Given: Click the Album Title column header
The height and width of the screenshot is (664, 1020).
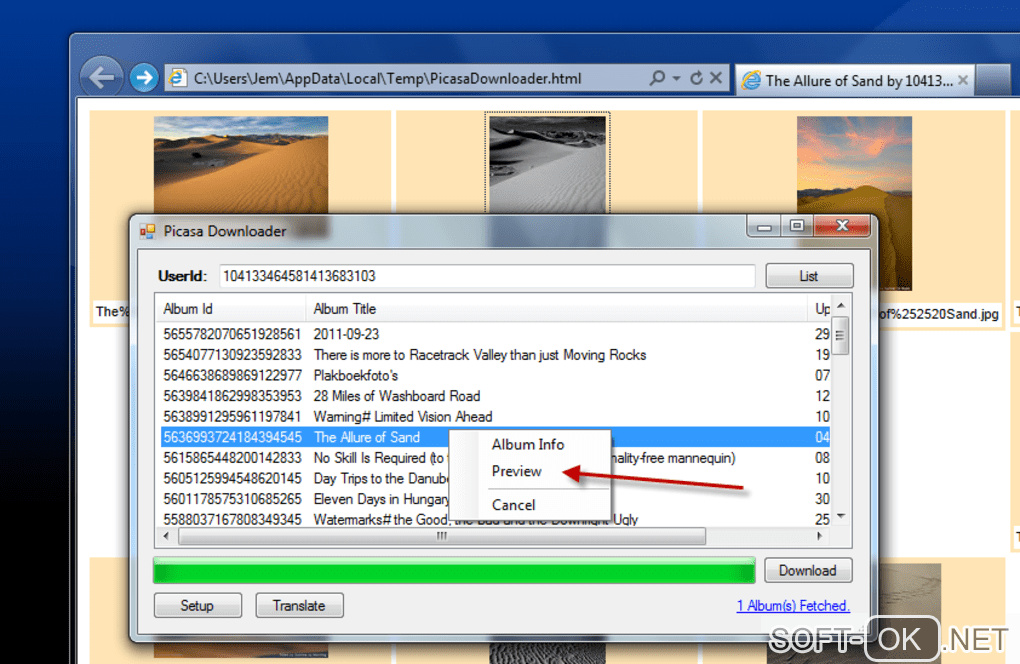Looking at the screenshot, I should [x=556, y=309].
